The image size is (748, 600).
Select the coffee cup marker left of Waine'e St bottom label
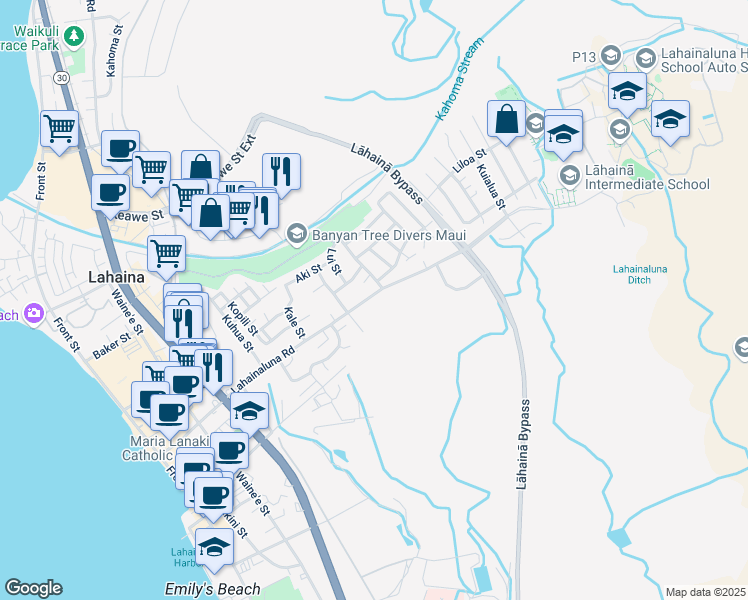[214, 496]
